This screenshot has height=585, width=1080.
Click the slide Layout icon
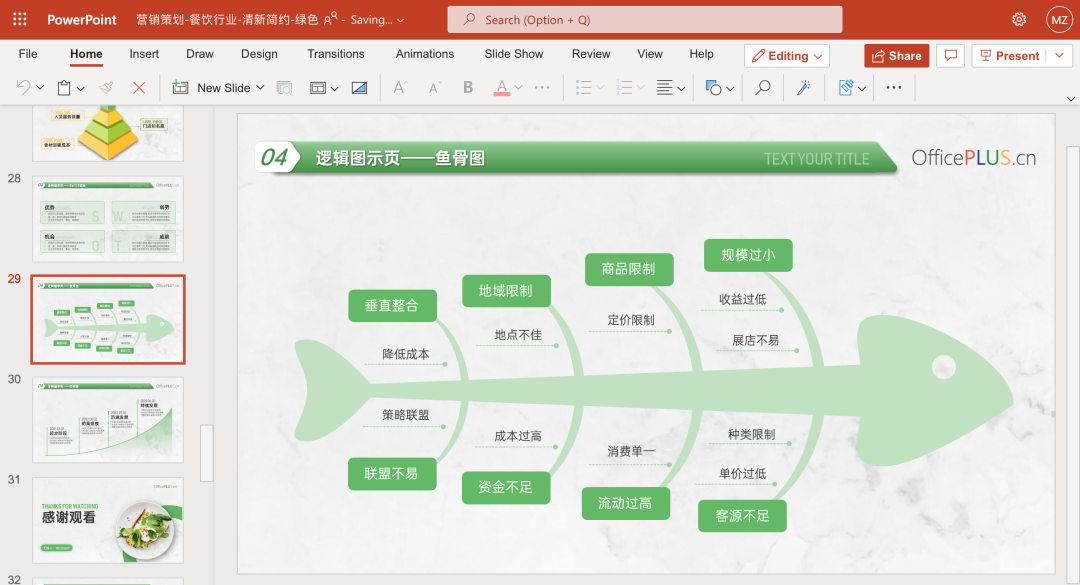318,88
